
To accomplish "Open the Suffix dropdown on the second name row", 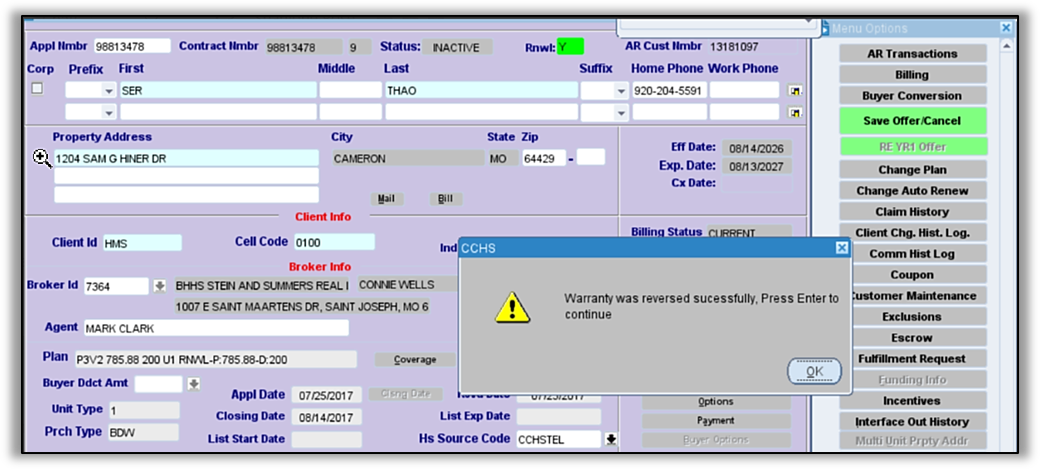I will tap(621, 112).
